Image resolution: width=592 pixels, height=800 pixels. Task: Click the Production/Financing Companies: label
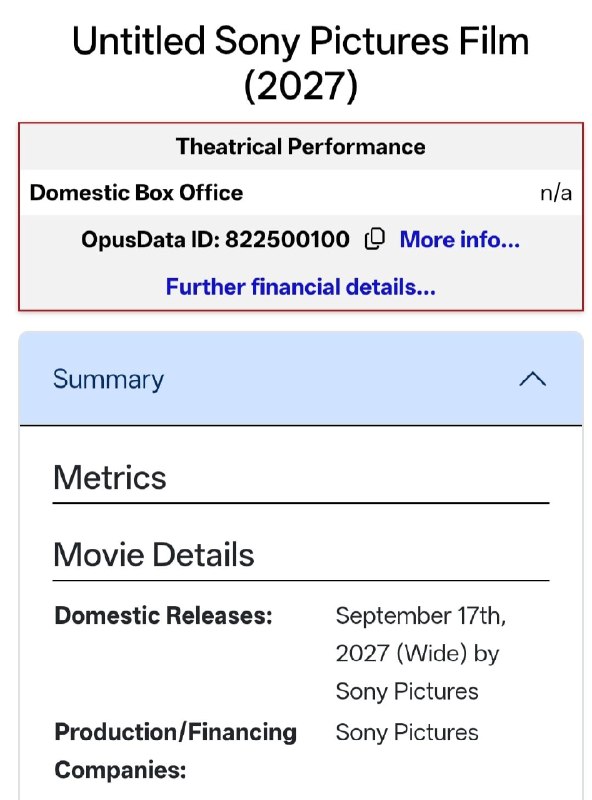coord(176,751)
